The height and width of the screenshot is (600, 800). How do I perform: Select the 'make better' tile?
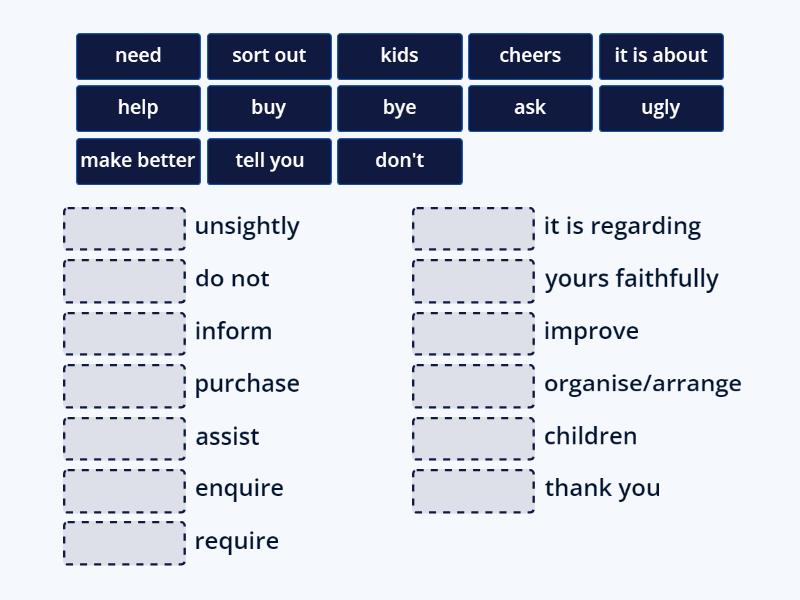click(138, 161)
